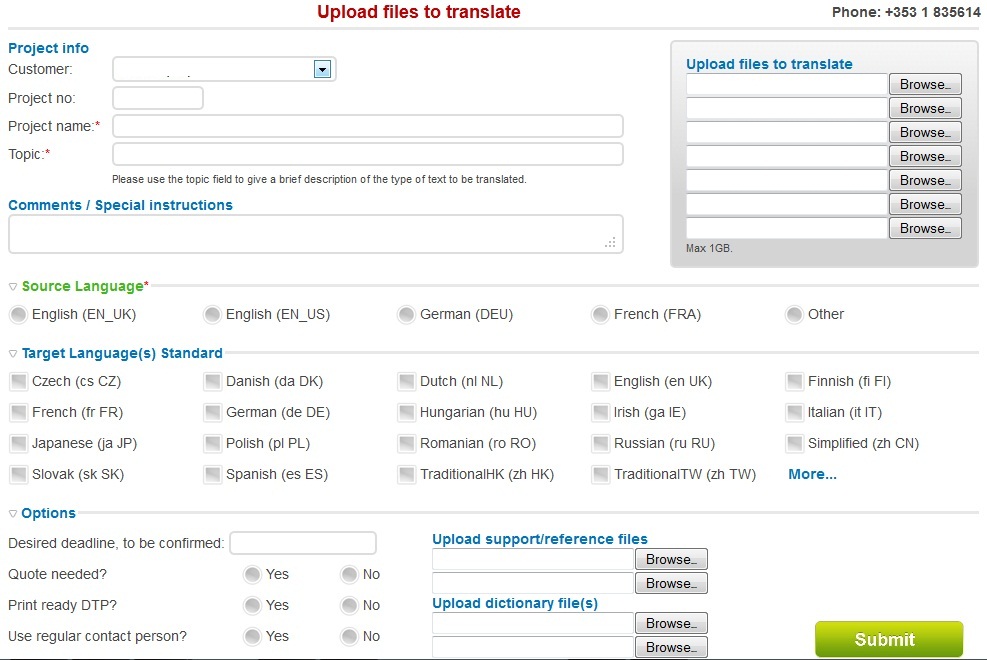Submit the translation upload form
Screen dimensions: 987x660
(x=889, y=639)
